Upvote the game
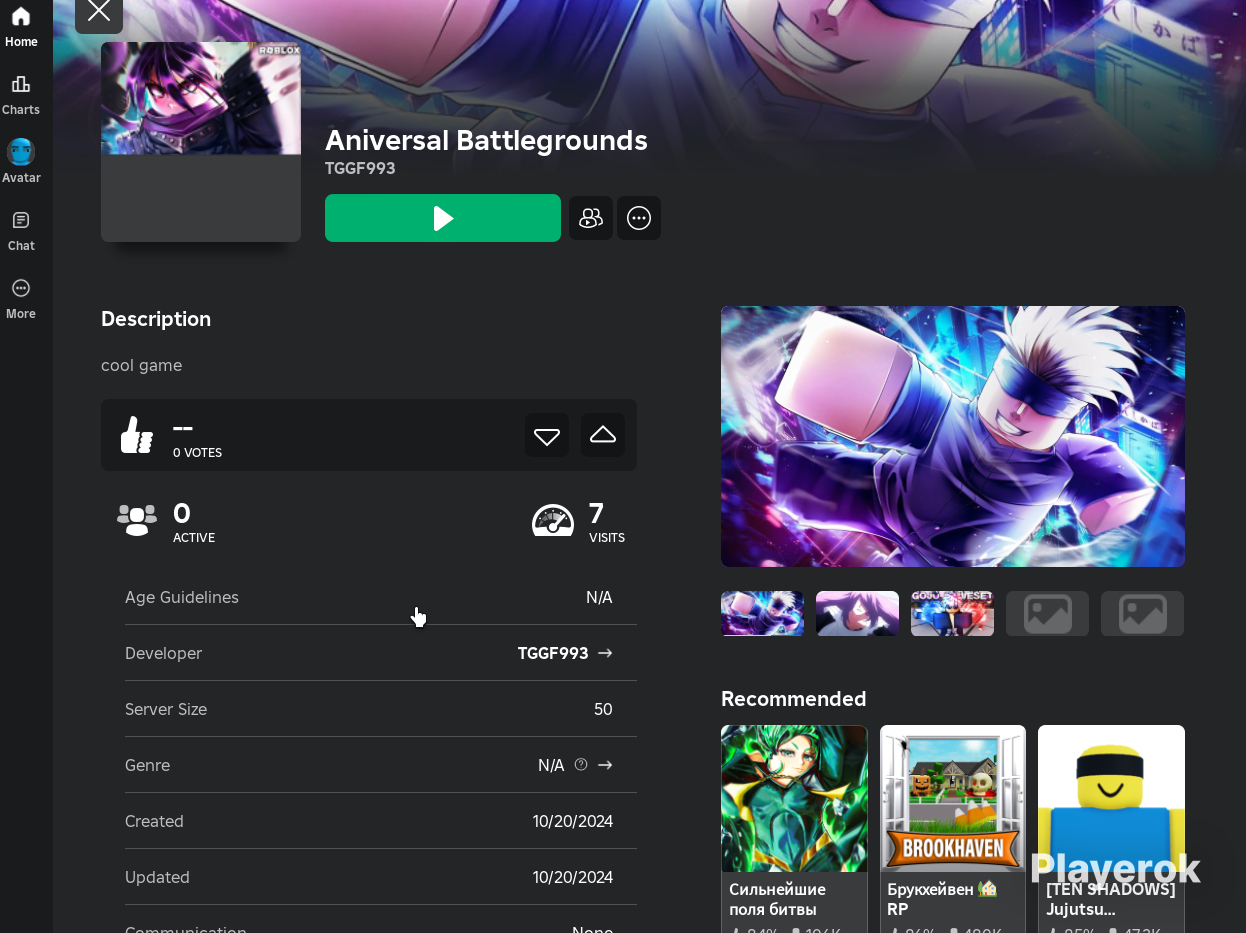The image size is (1246, 933). click(603, 435)
